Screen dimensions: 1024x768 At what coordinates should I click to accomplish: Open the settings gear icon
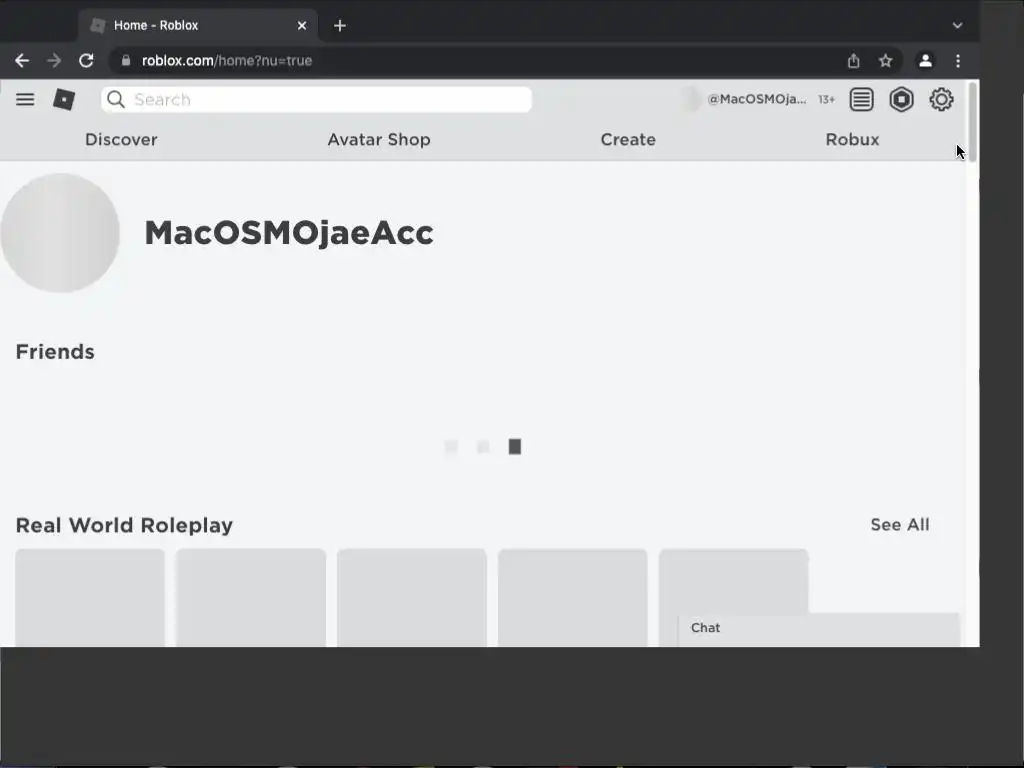click(x=941, y=99)
